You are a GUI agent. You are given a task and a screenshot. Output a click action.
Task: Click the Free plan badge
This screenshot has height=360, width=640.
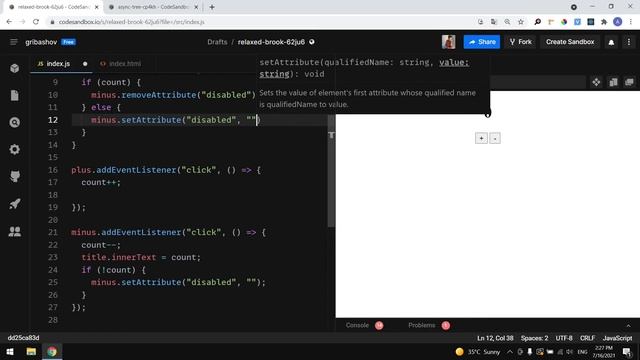(69, 42)
